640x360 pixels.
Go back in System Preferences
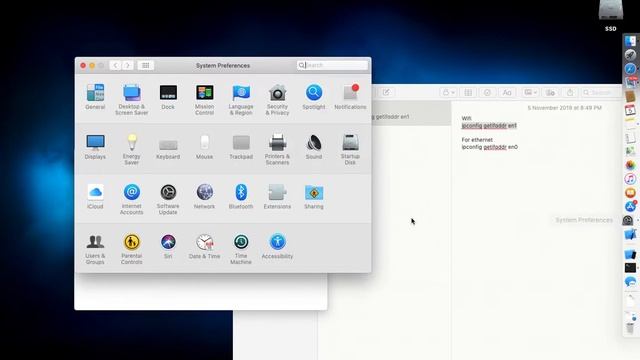click(116, 65)
